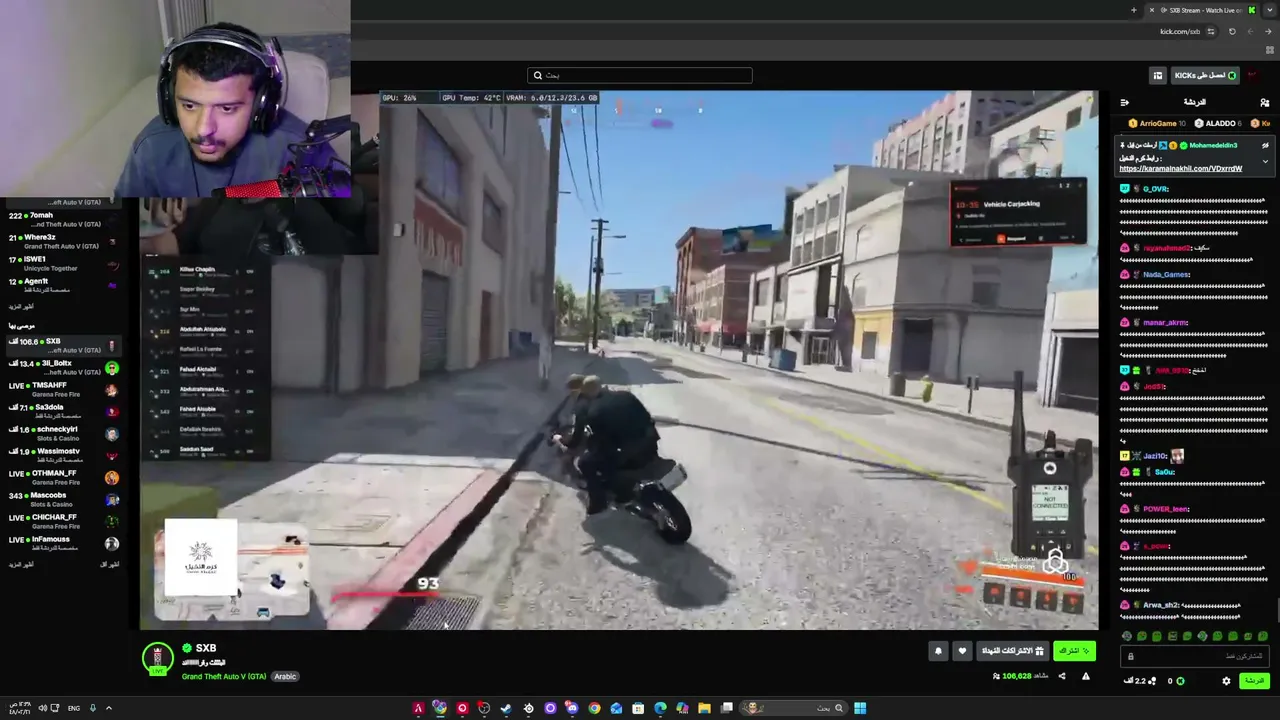Open the KICKs balance icon
The height and width of the screenshot is (720, 1280).
1180,681
